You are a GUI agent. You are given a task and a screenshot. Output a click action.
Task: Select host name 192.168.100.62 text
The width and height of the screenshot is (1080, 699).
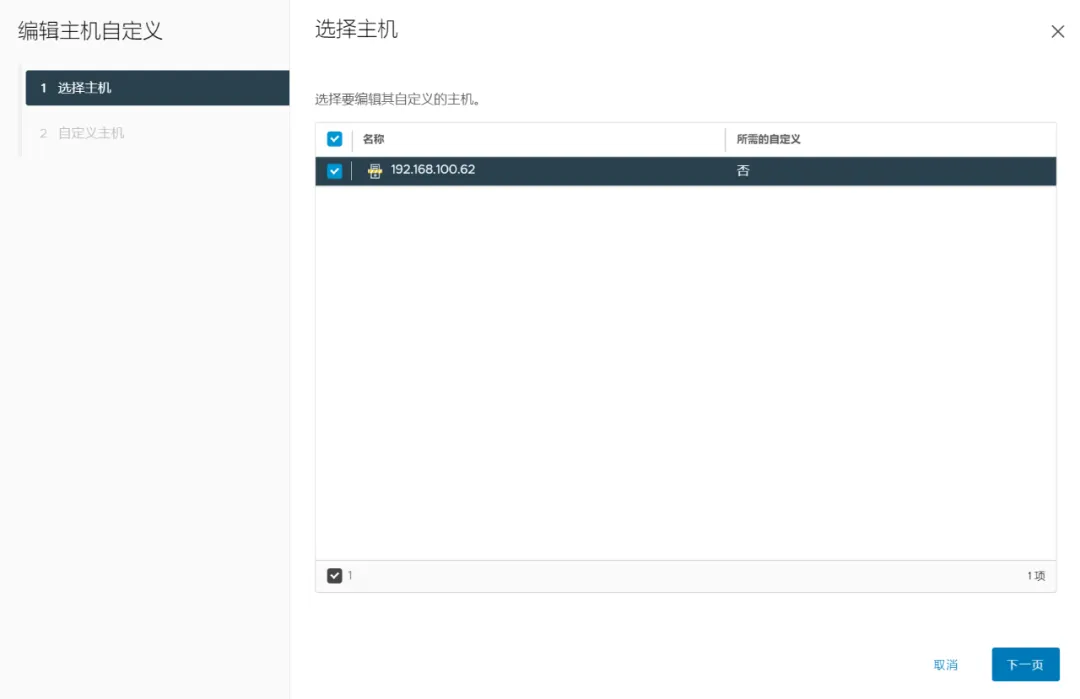click(x=432, y=170)
